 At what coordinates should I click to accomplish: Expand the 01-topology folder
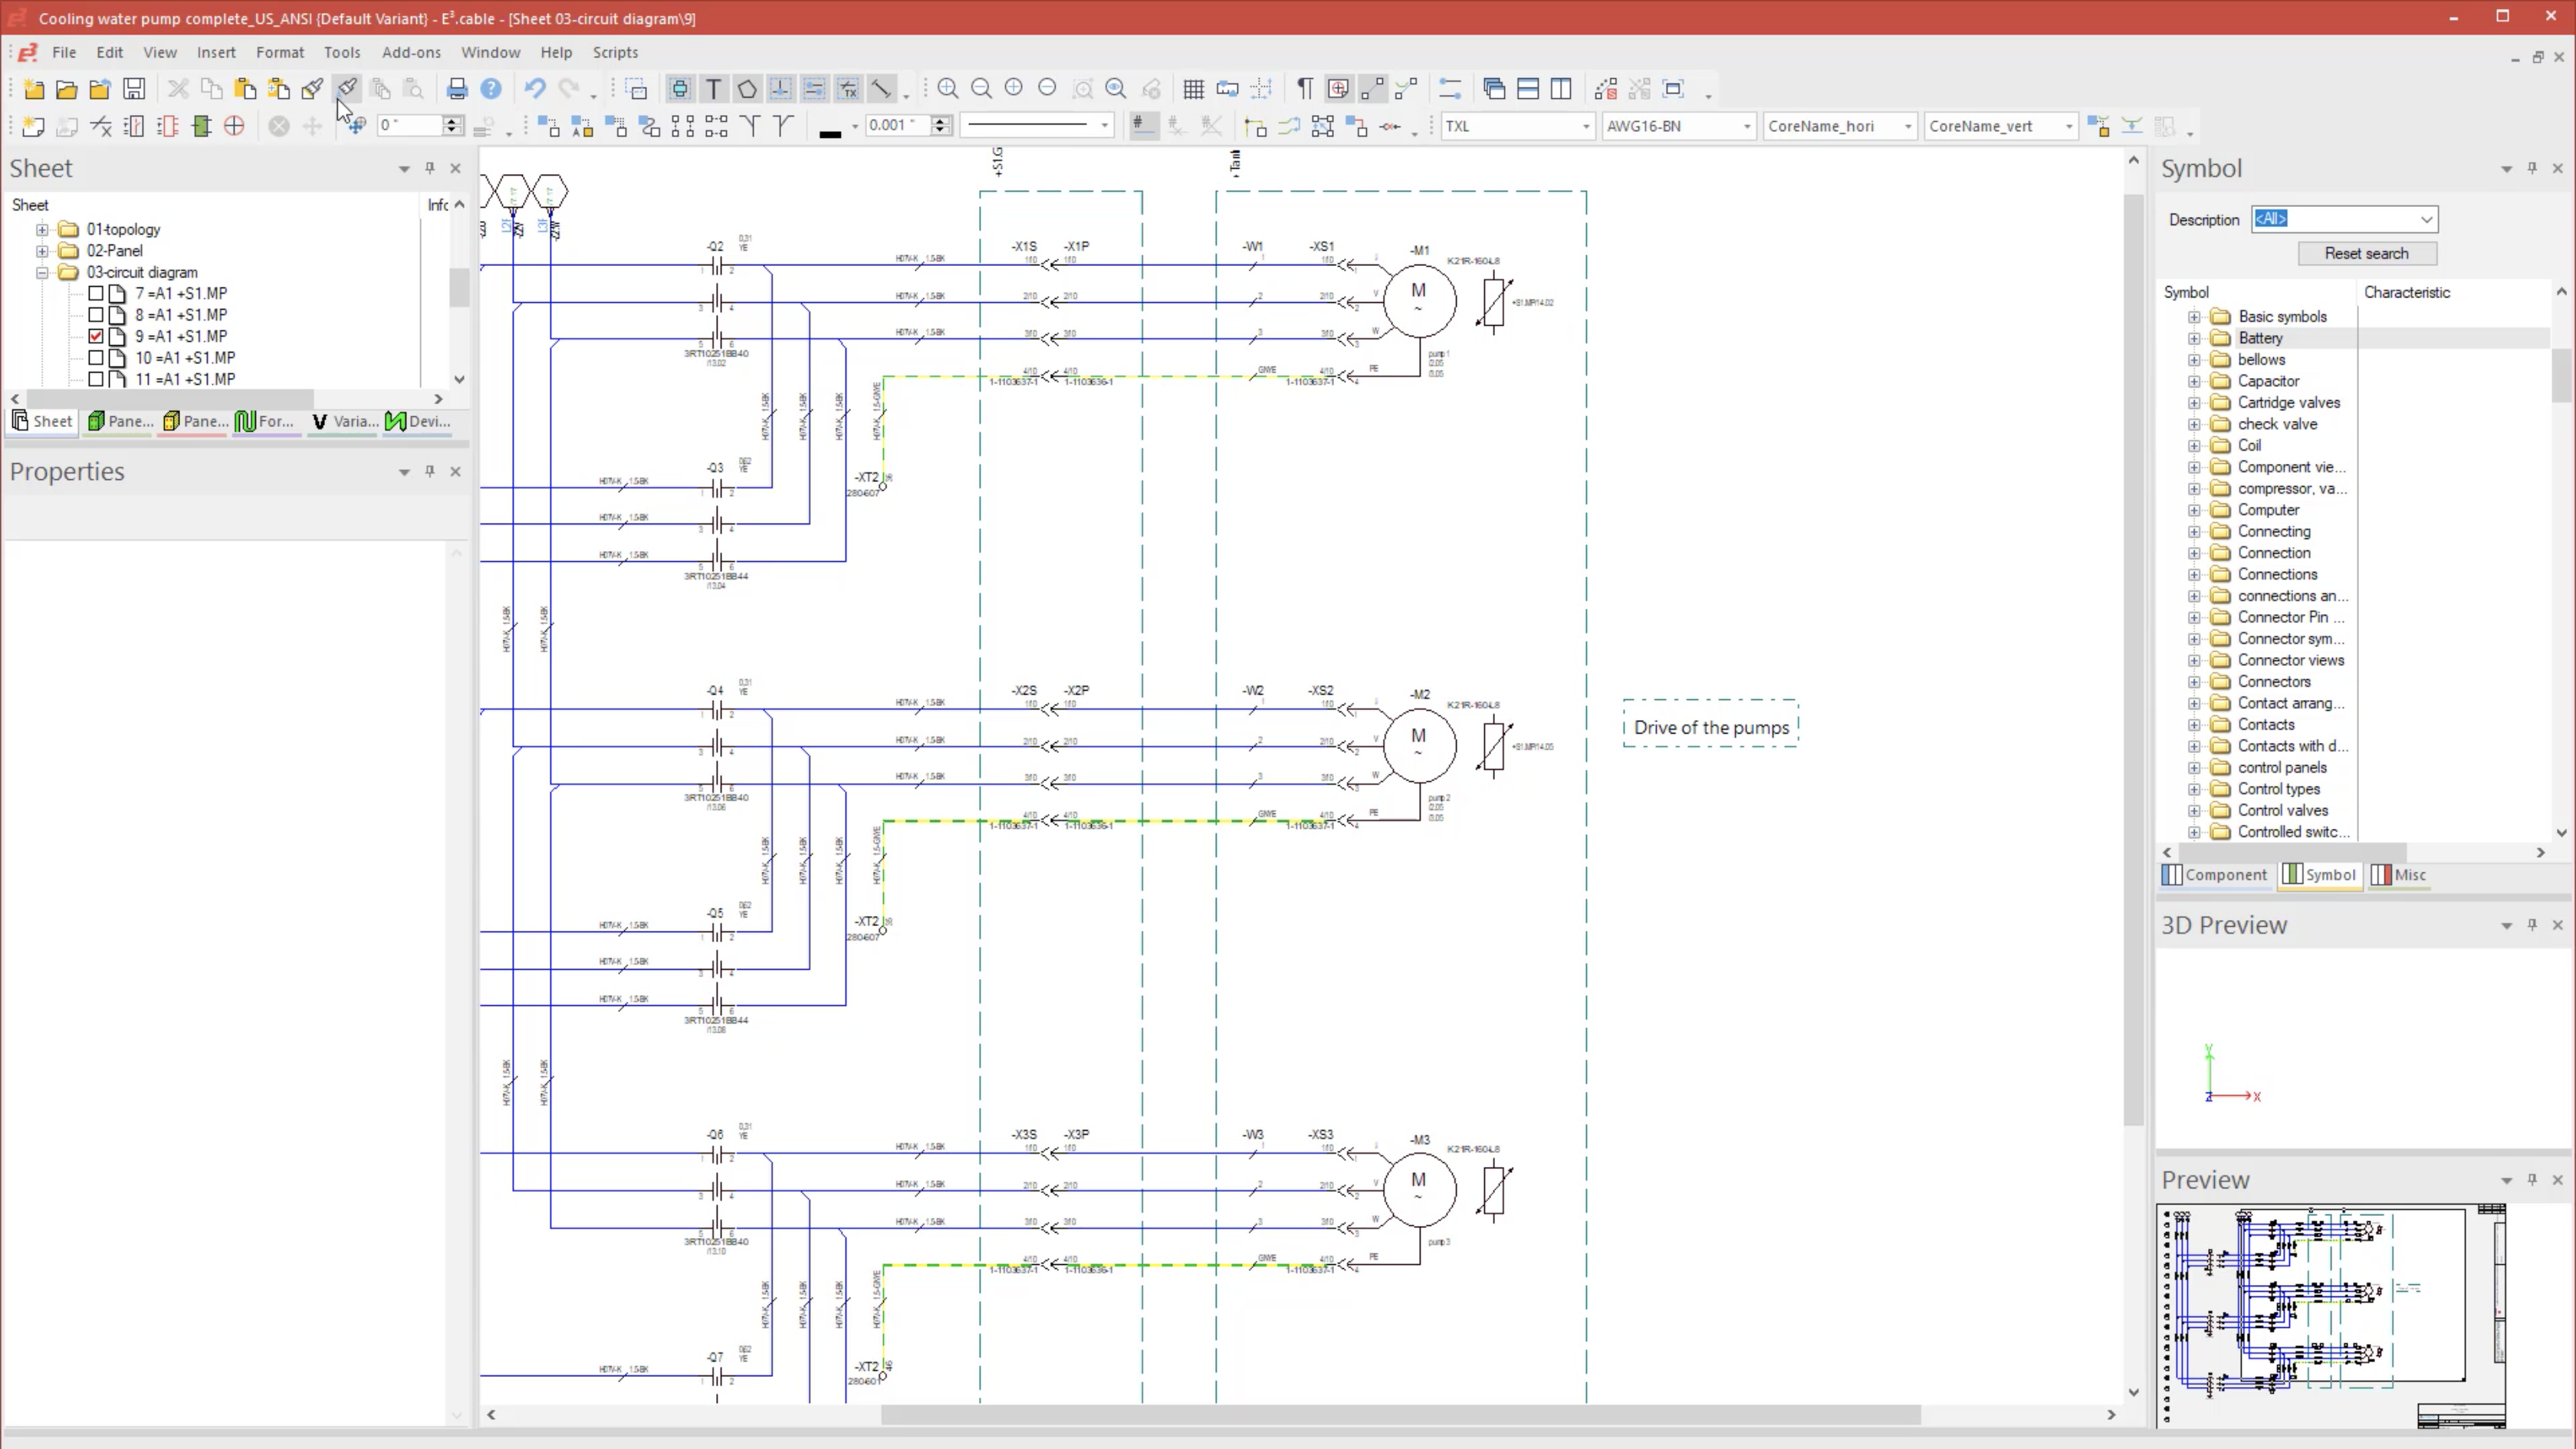(x=42, y=229)
